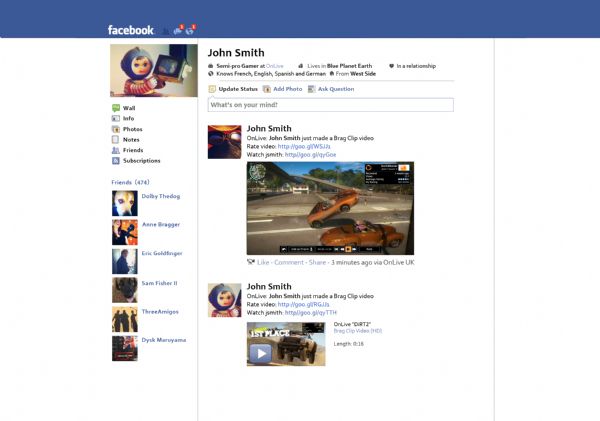Play the DiRT2 Brag Clip video

(x=260, y=353)
